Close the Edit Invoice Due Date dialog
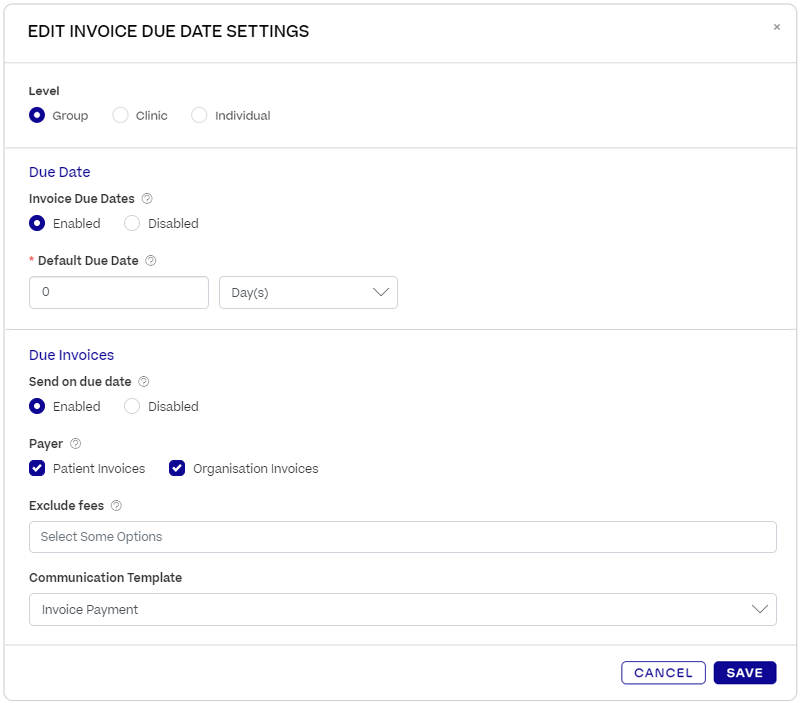 [x=776, y=28]
